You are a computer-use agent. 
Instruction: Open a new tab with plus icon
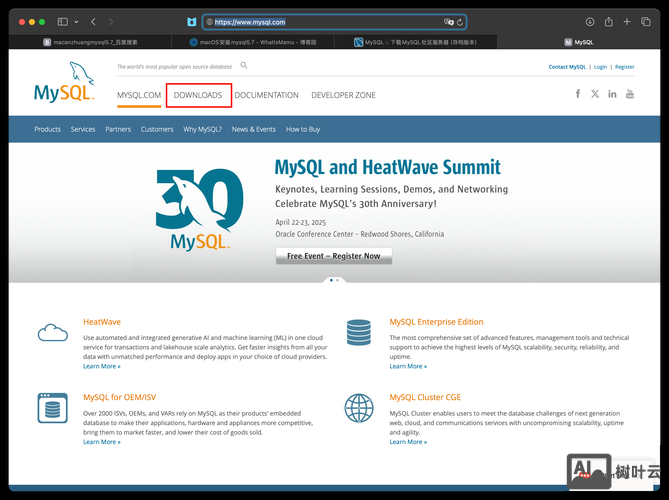click(x=627, y=21)
